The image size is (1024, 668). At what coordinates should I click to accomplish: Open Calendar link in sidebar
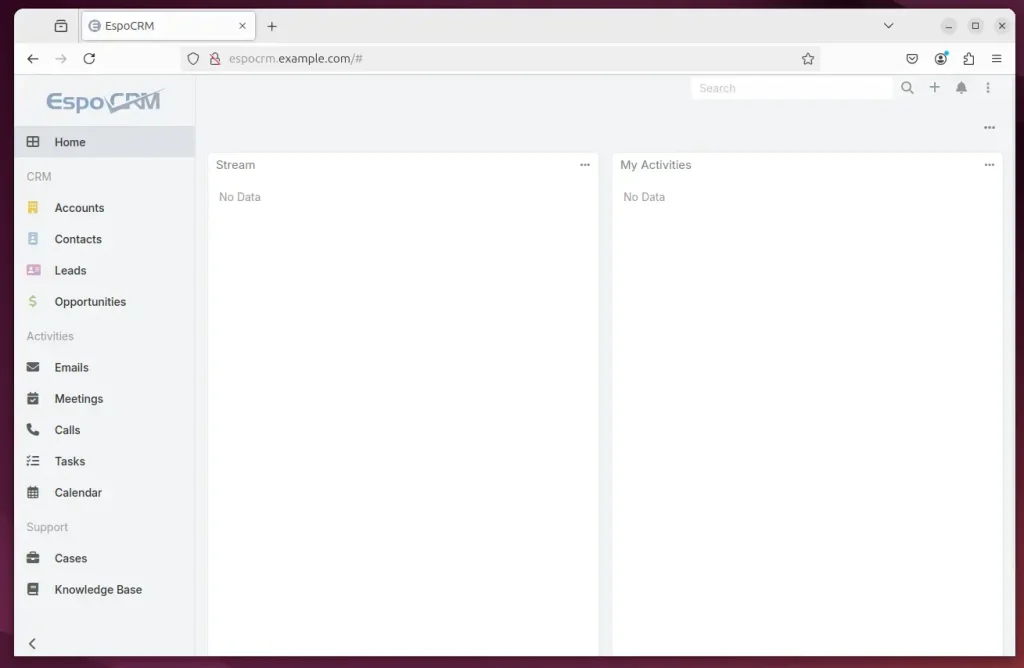click(104, 492)
